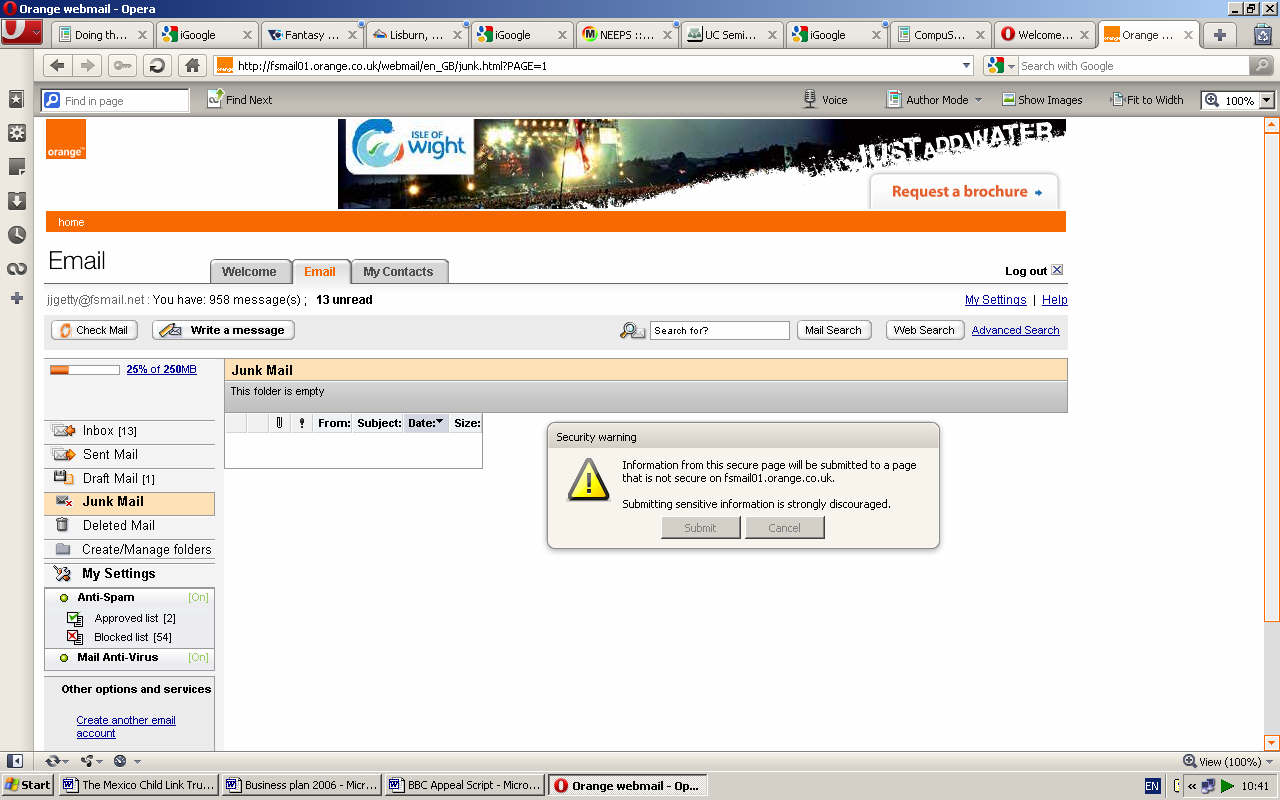
Task: Open the Bookmarks panel star icon
Action: pos(16,100)
